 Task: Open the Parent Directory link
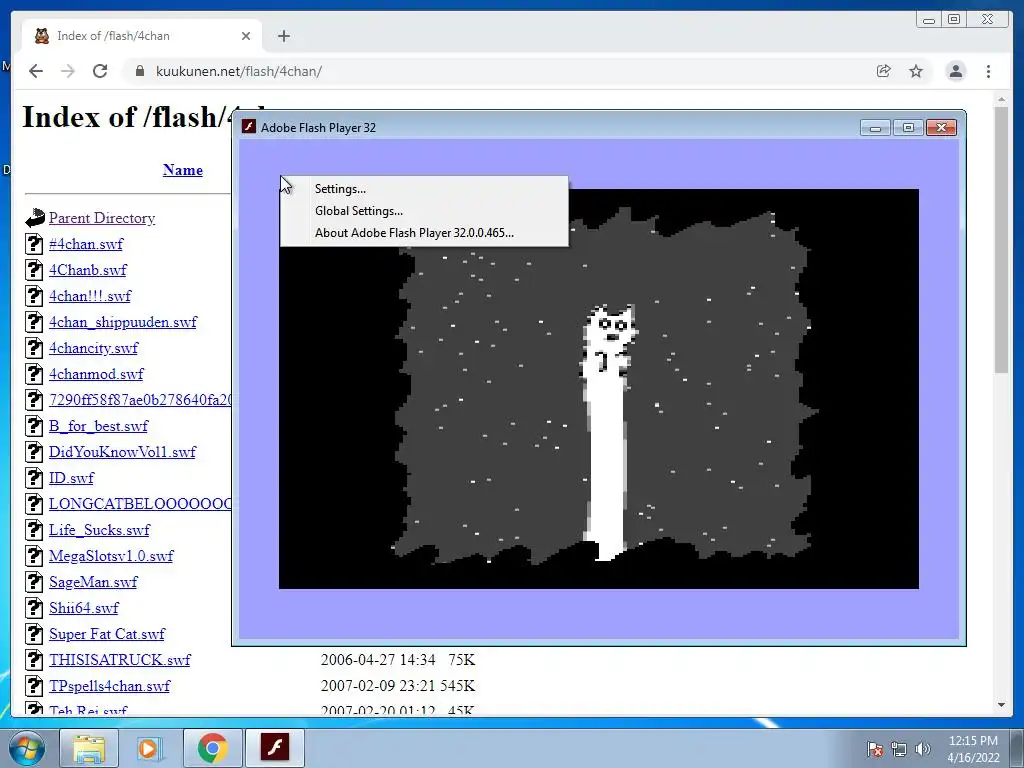point(102,218)
